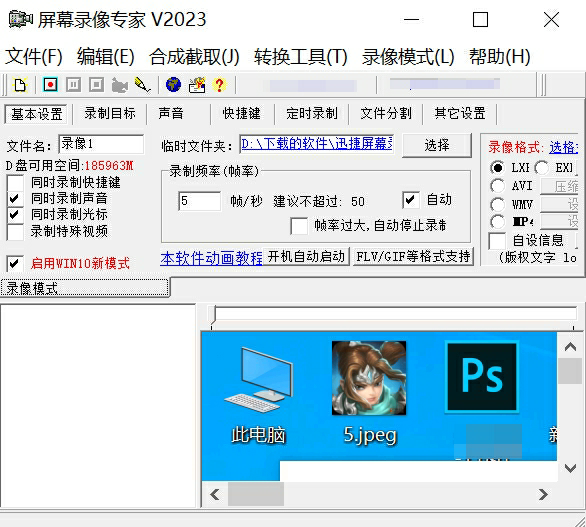
Task: Click the D盘可用空间 value 185963M
Action: [109, 166]
